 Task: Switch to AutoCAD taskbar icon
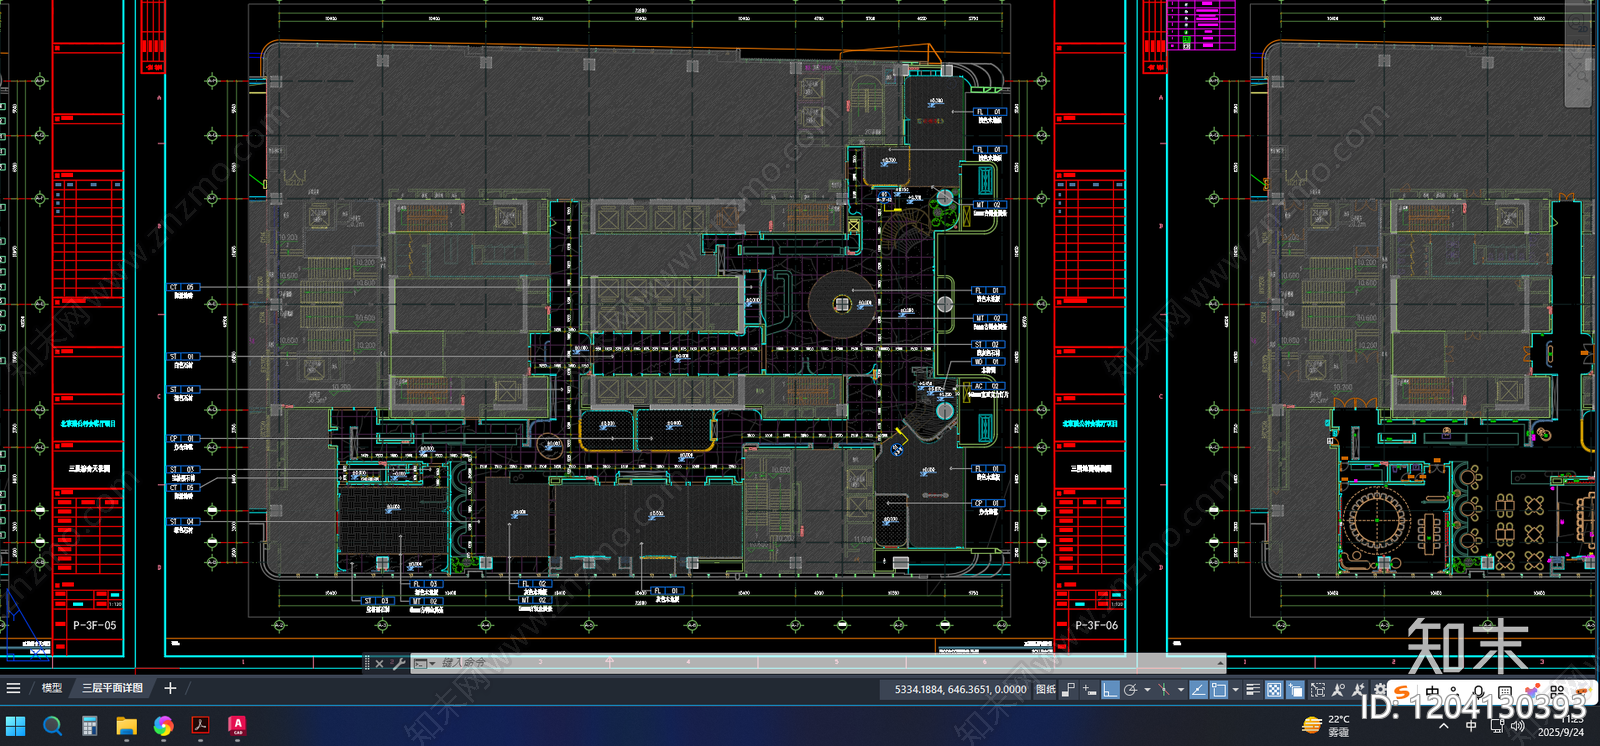coord(237,726)
